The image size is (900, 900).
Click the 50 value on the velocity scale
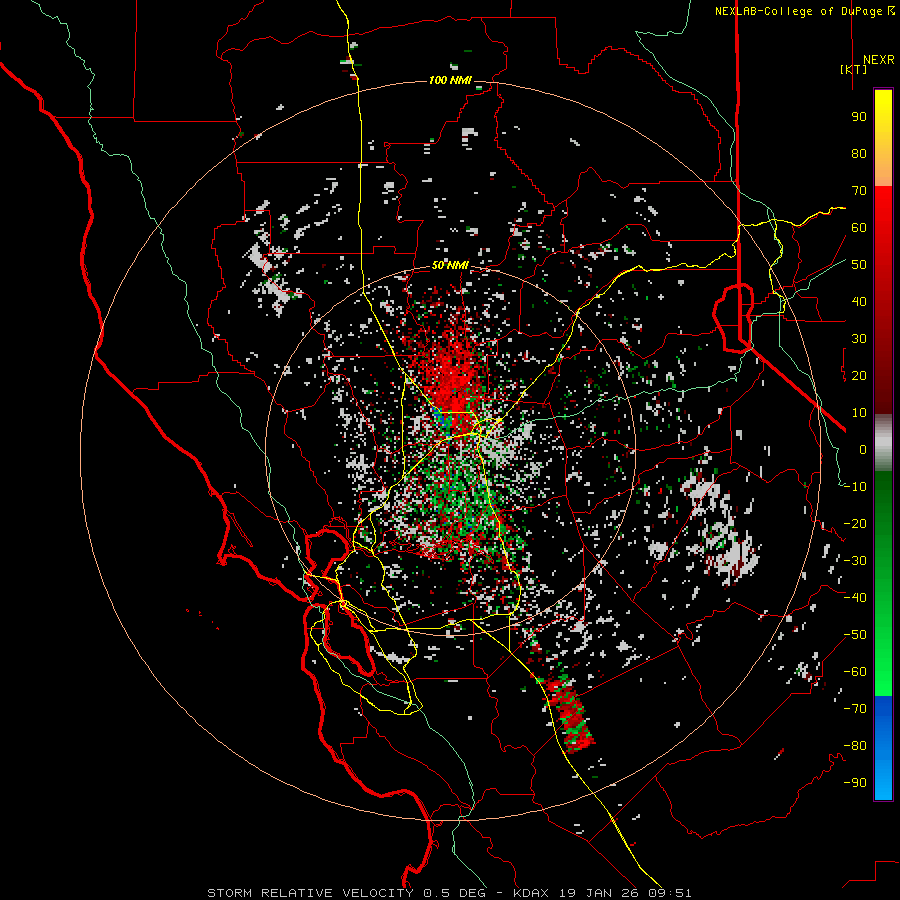(x=859, y=265)
